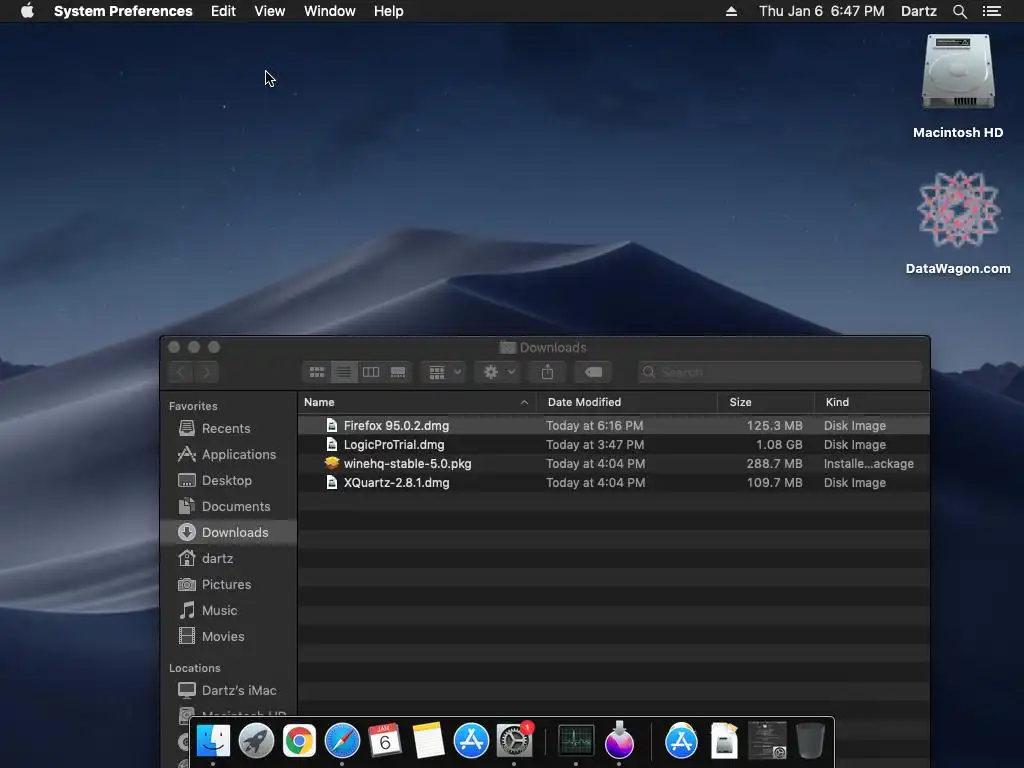
Task: Open the Window menu
Action: point(329,11)
